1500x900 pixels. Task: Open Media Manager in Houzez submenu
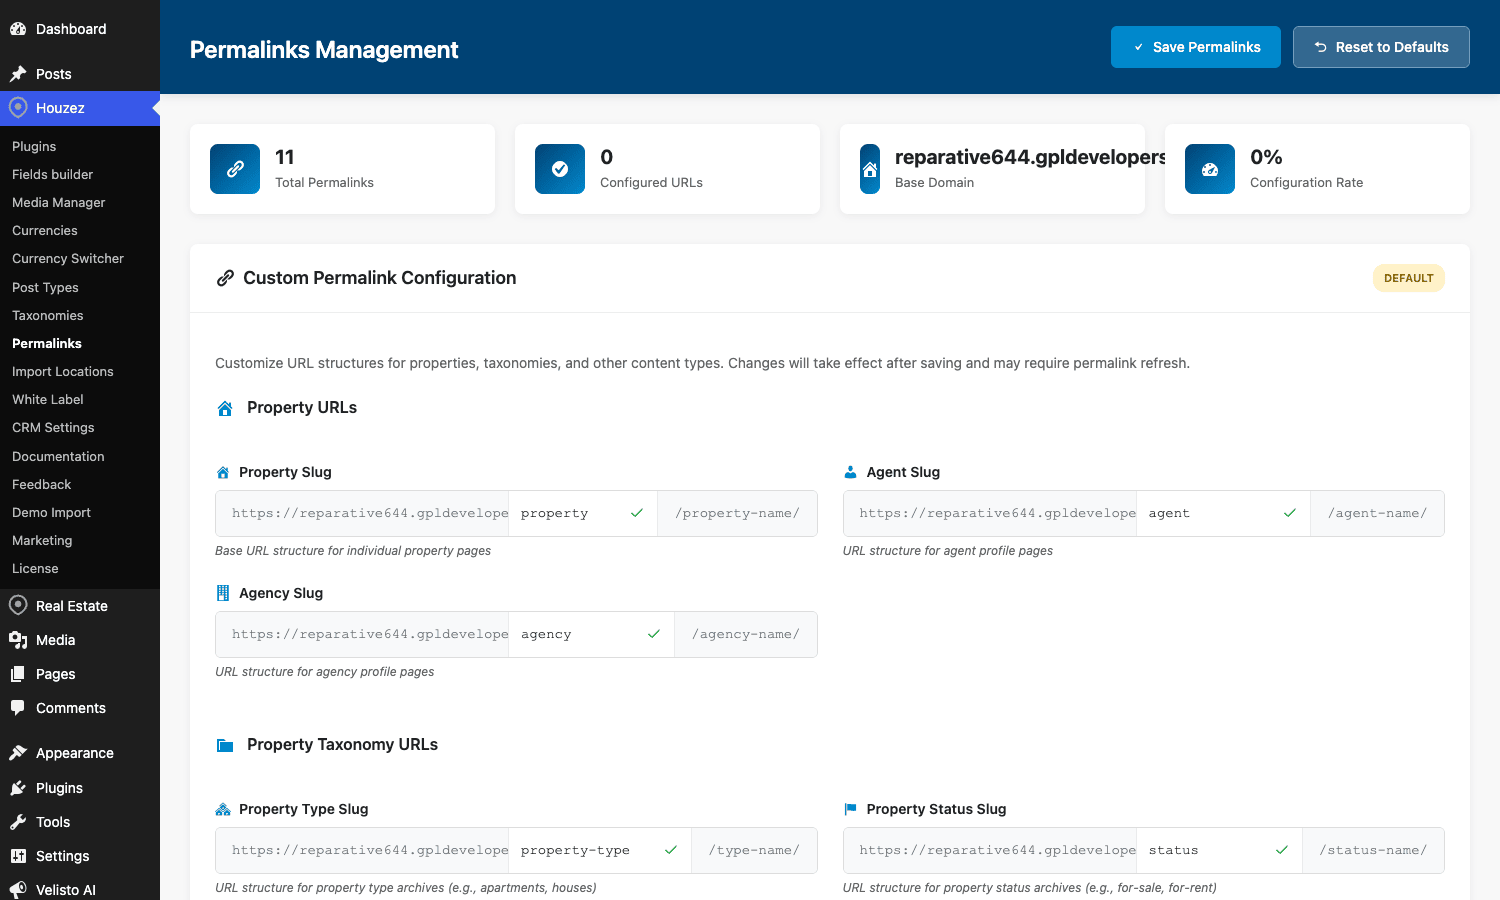58,202
